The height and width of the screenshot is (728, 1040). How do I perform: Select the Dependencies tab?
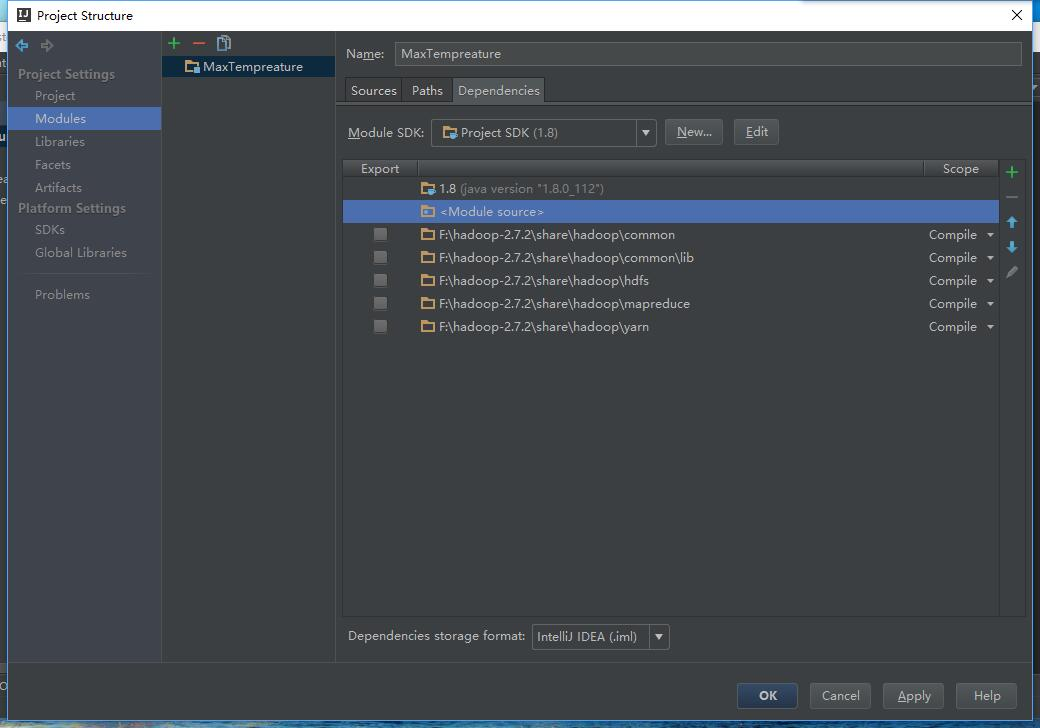499,90
